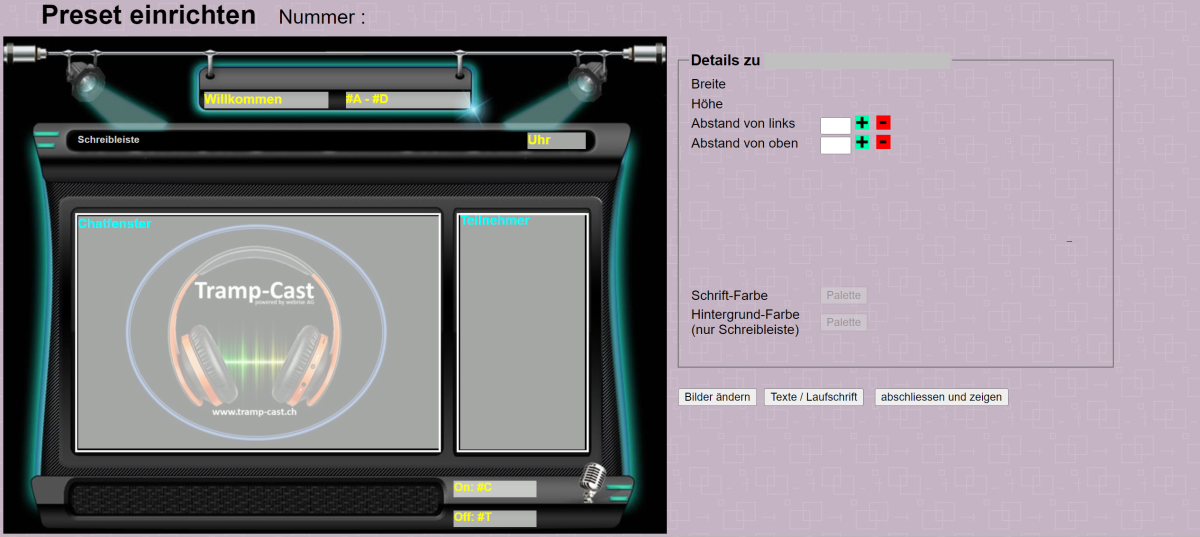Open the Hintergrund-Farbe Palette button
1200x537 pixels.
click(x=844, y=322)
